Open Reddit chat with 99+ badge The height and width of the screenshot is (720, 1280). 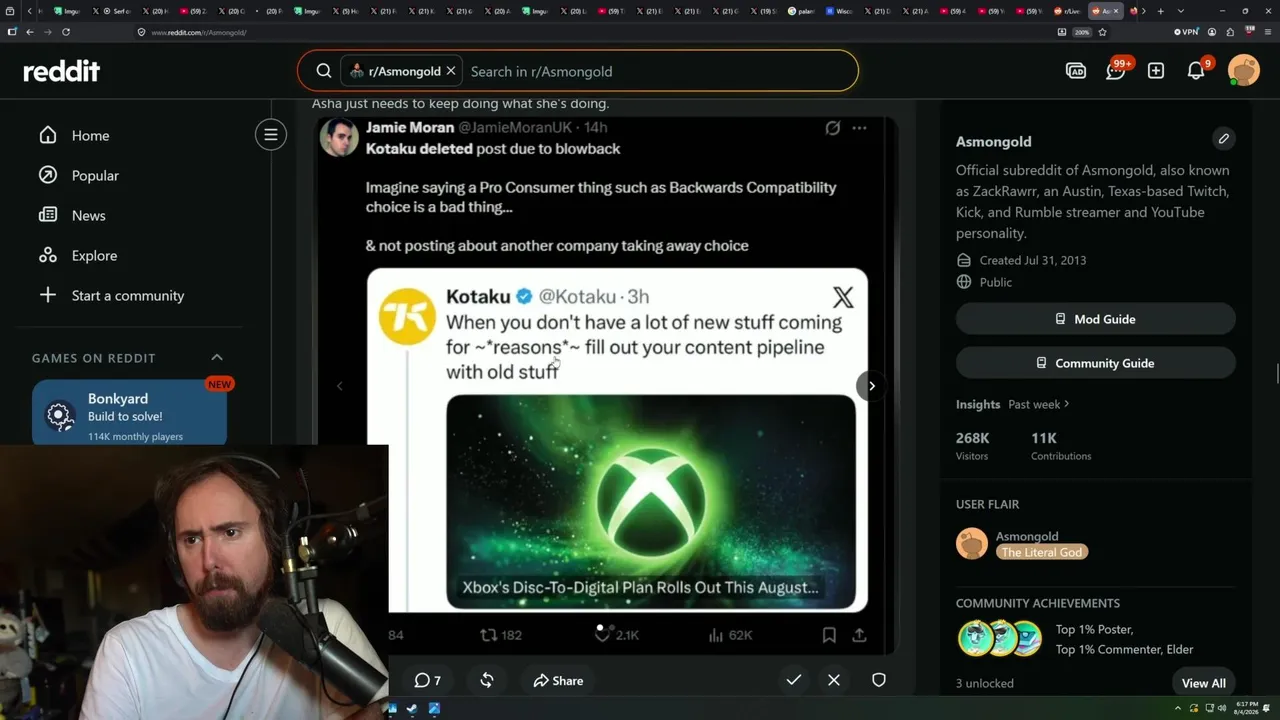pos(1116,71)
